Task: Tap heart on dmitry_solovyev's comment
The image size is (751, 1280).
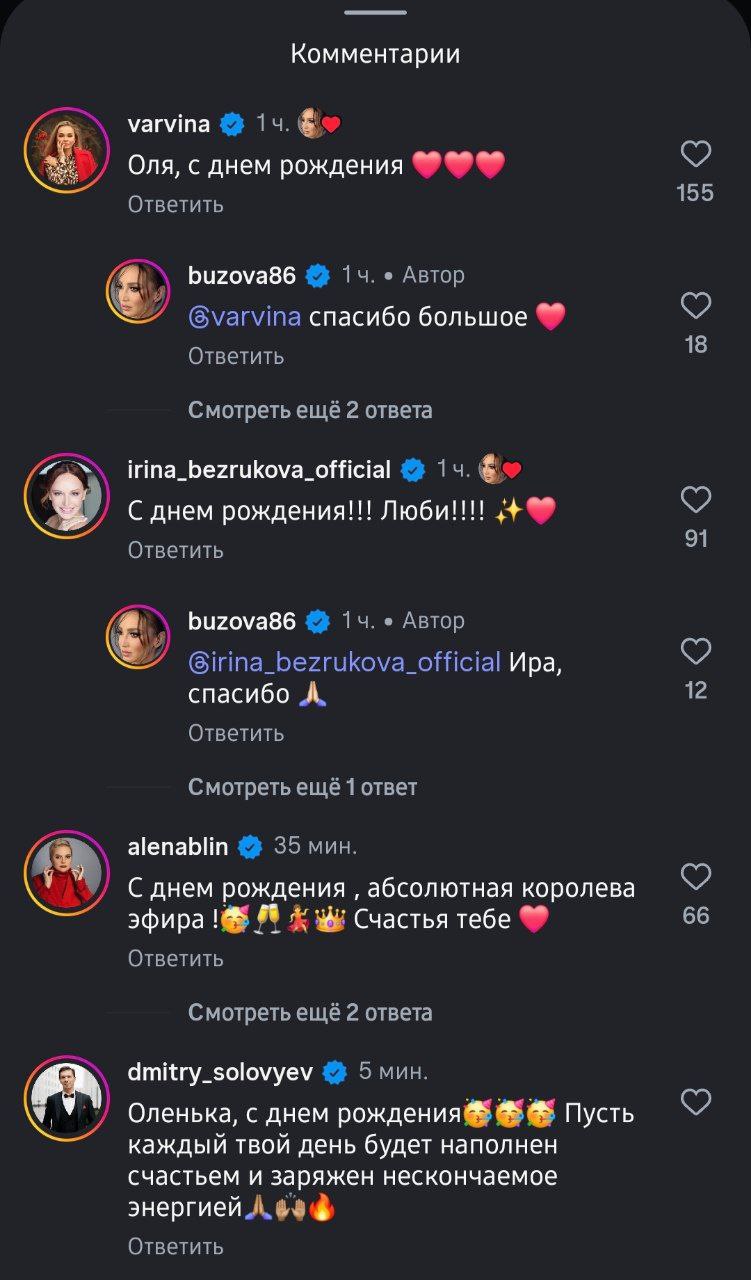Action: (695, 1103)
